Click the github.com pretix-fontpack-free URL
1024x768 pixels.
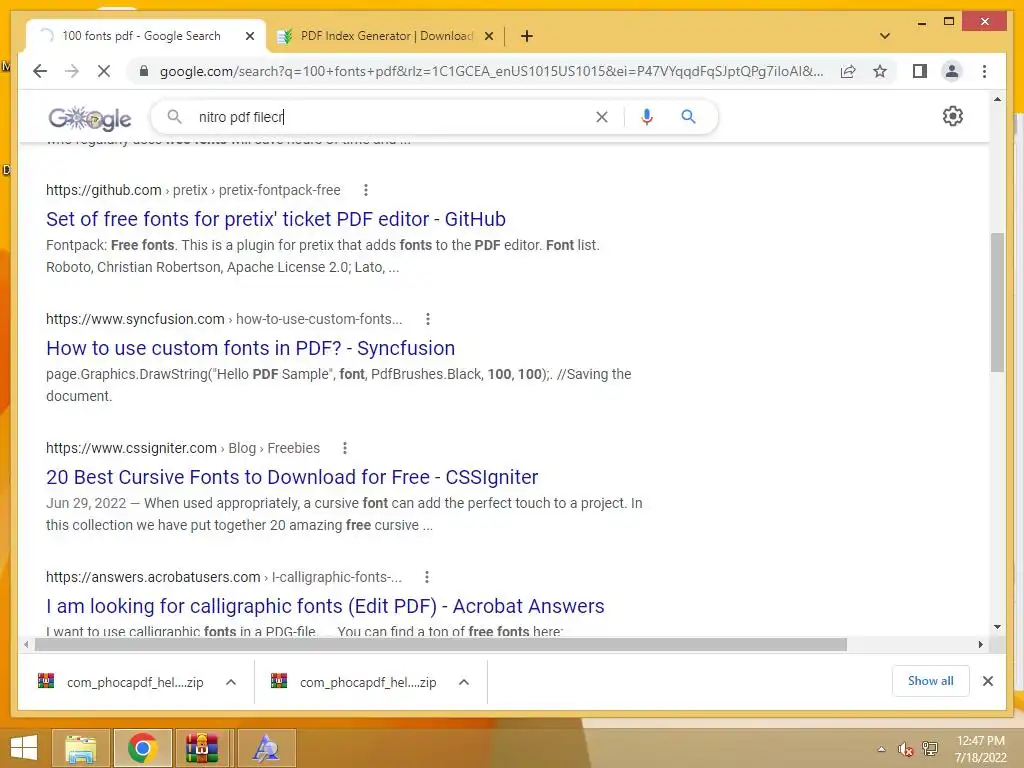[x=193, y=190]
